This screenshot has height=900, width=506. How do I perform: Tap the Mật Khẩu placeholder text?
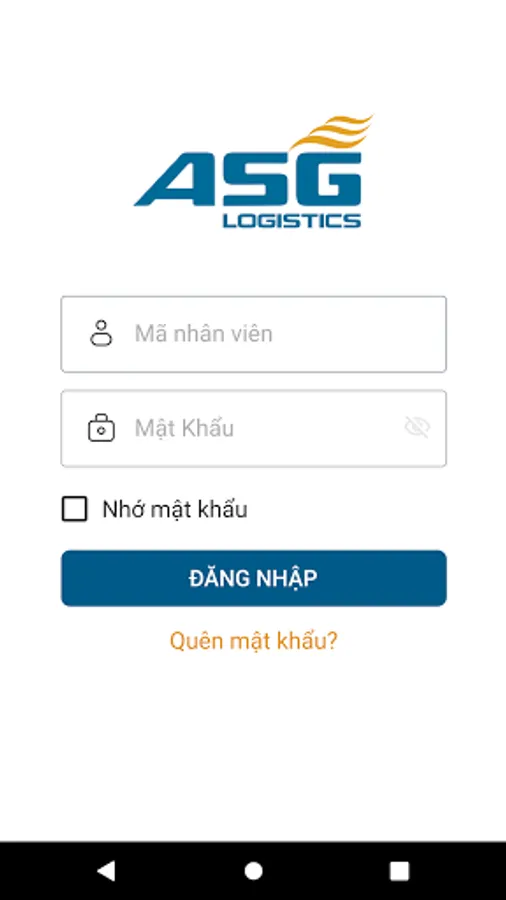tap(184, 428)
